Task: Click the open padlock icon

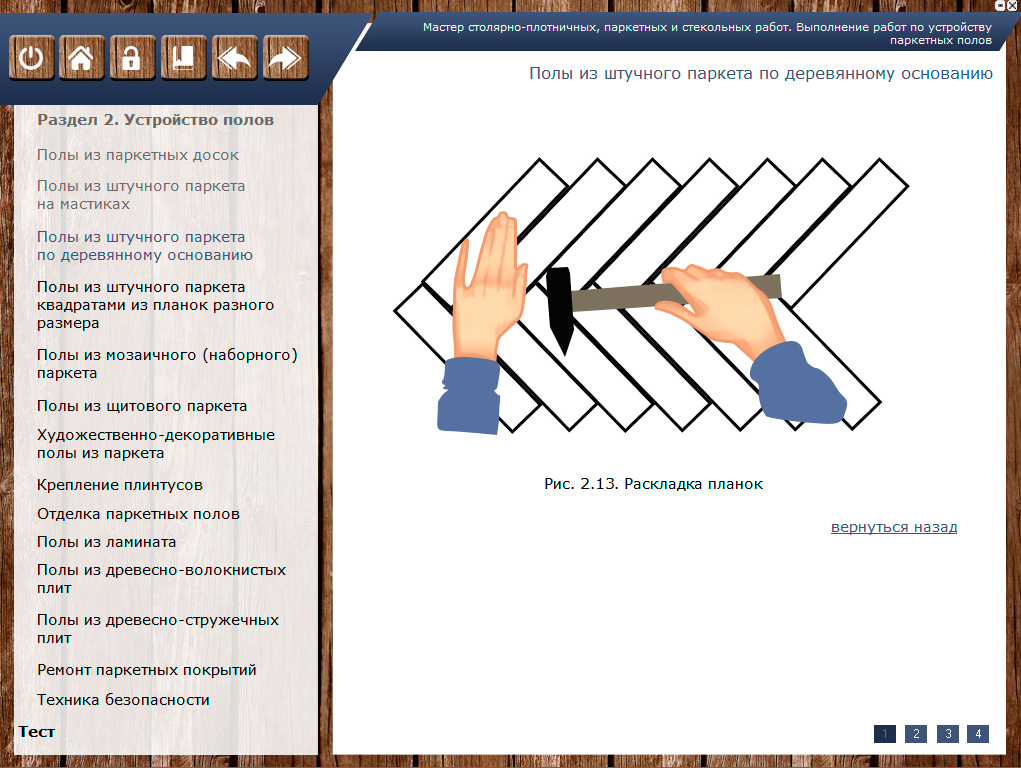Action: coord(132,59)
